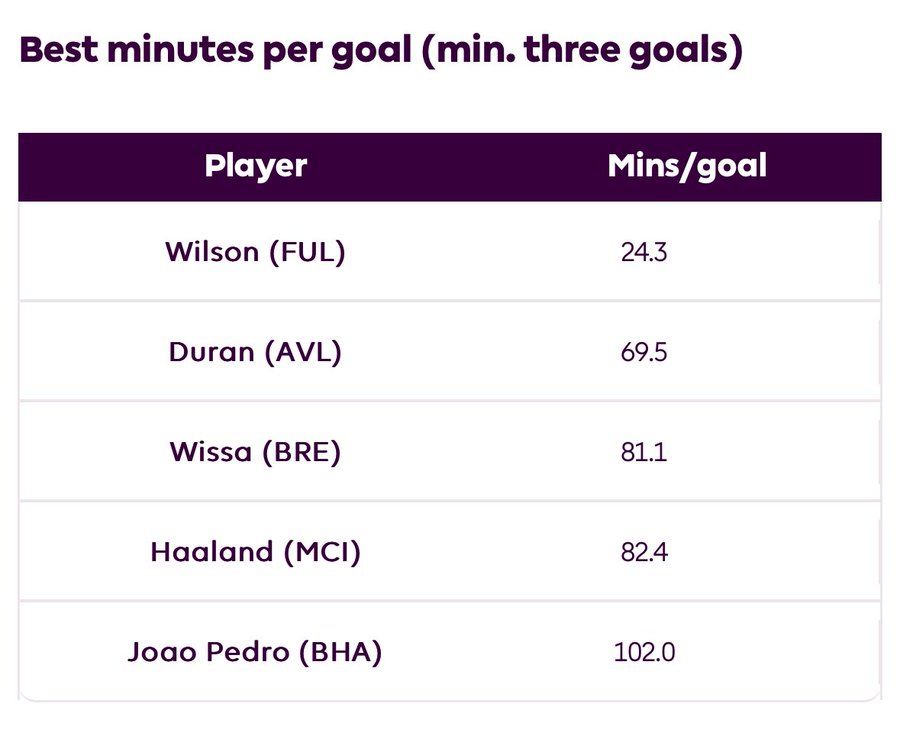
Task: Click the BRE team abbreviation
Action: [302, 452]
